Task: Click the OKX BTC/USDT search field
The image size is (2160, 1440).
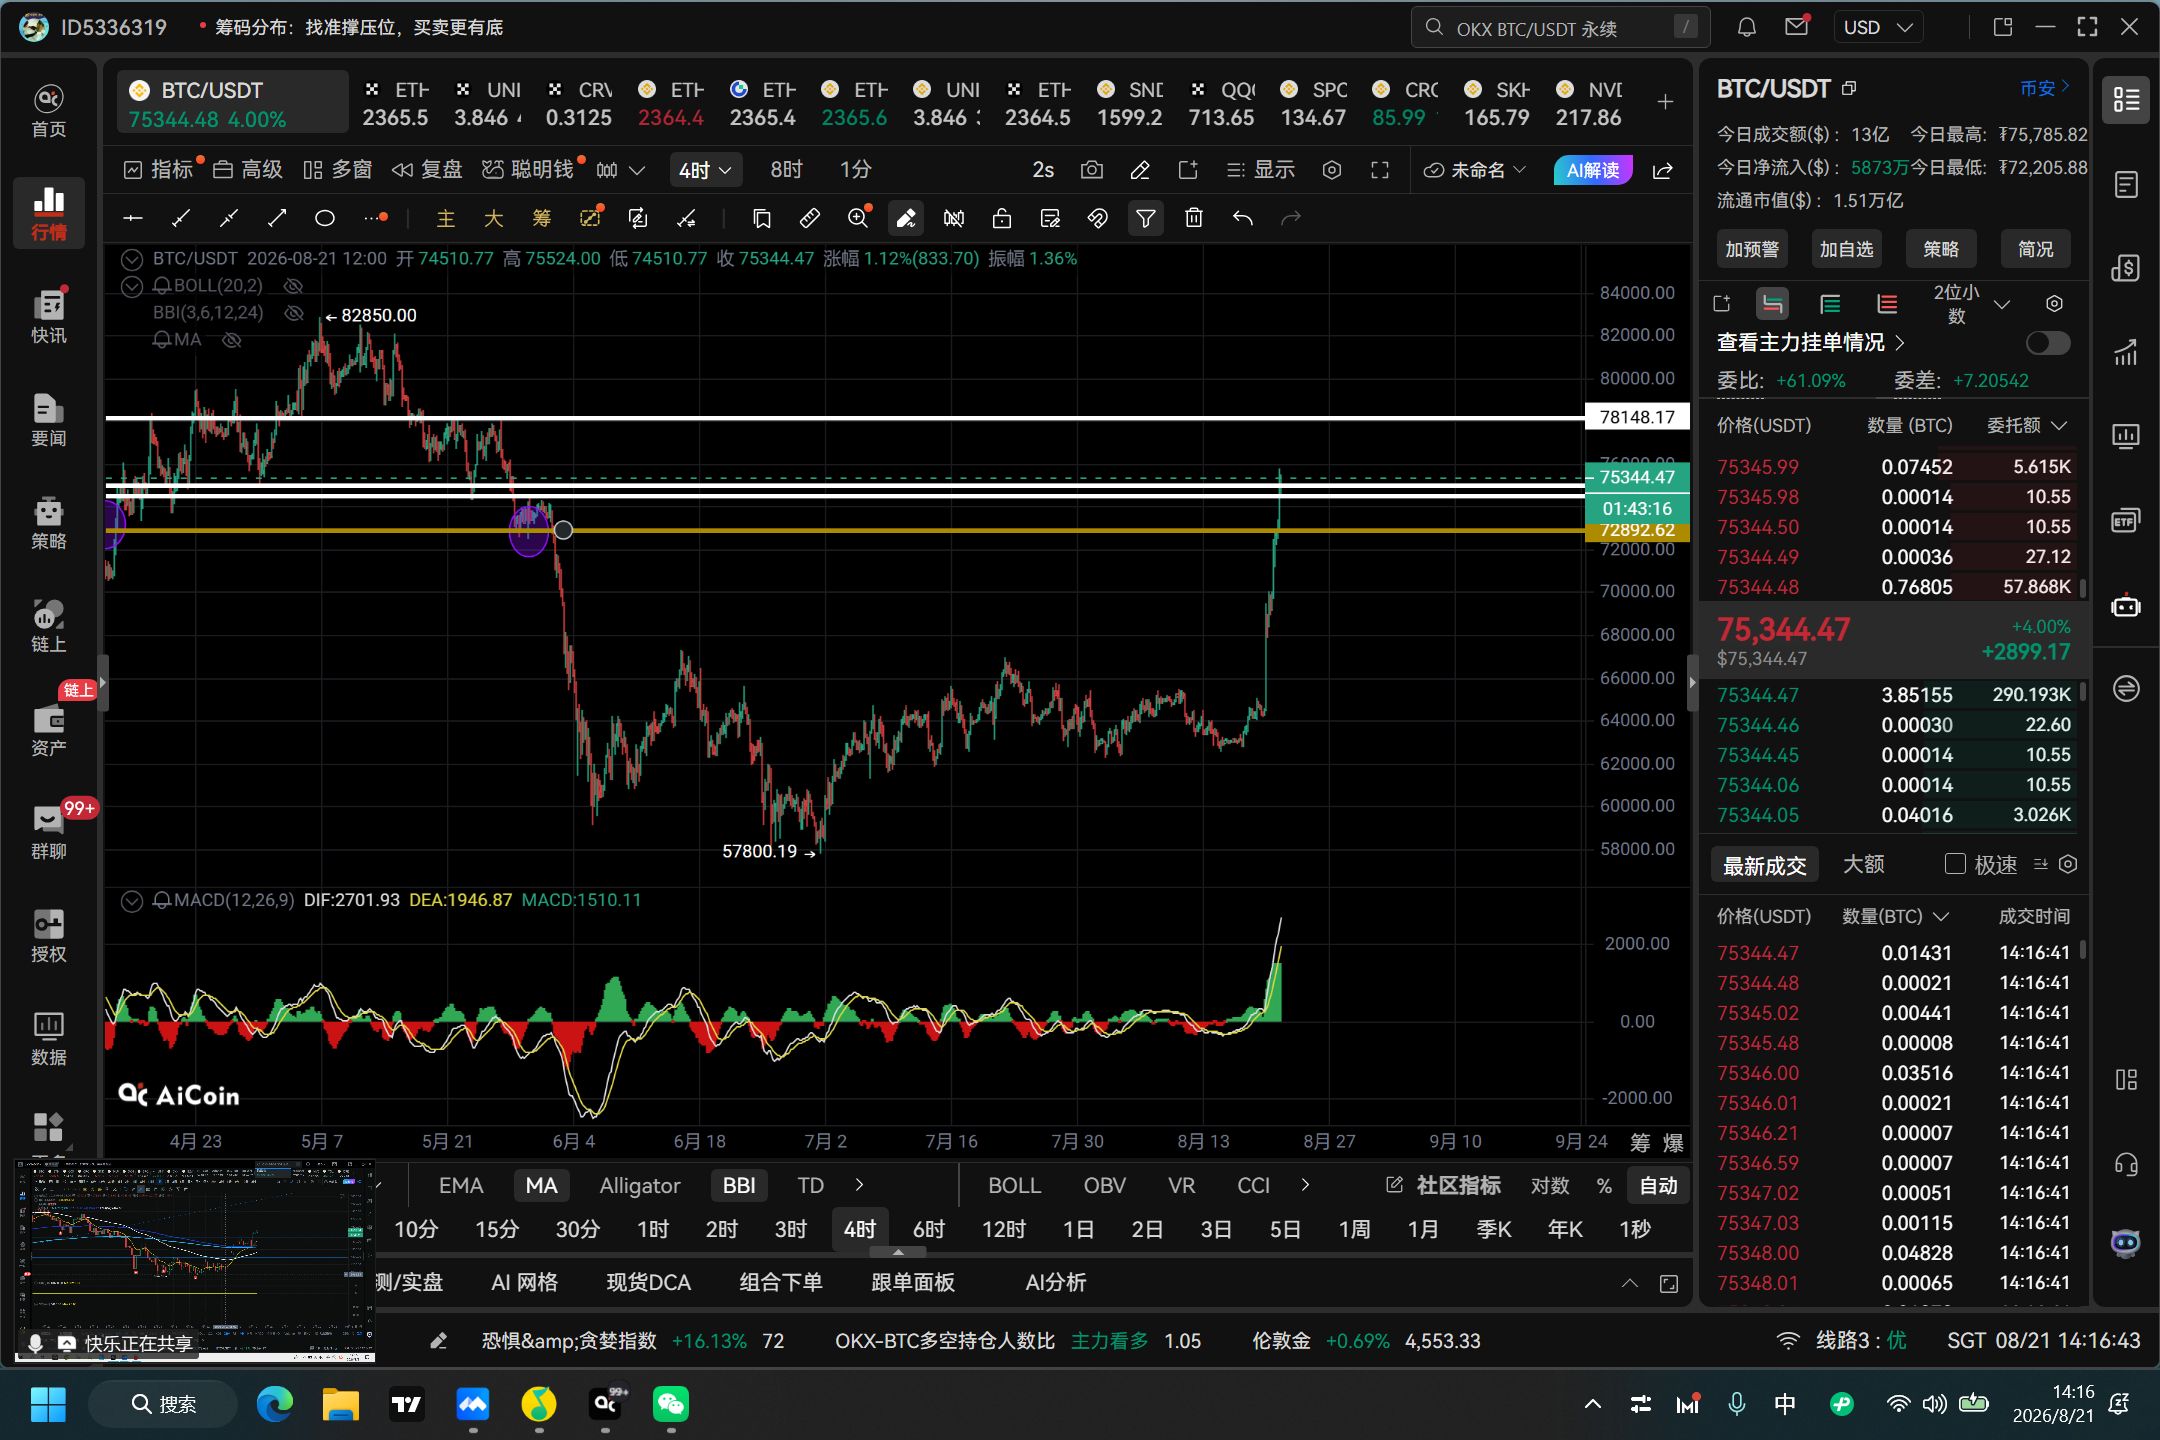Action: coord(1560,28)
